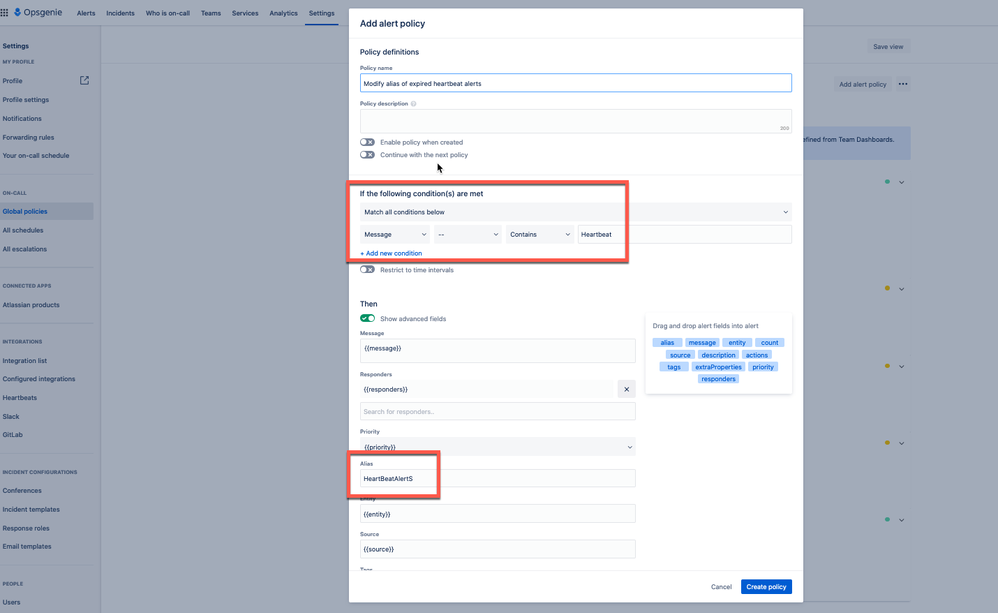
Task: Open All schedules in sidebar
Action: pos(23,230)
